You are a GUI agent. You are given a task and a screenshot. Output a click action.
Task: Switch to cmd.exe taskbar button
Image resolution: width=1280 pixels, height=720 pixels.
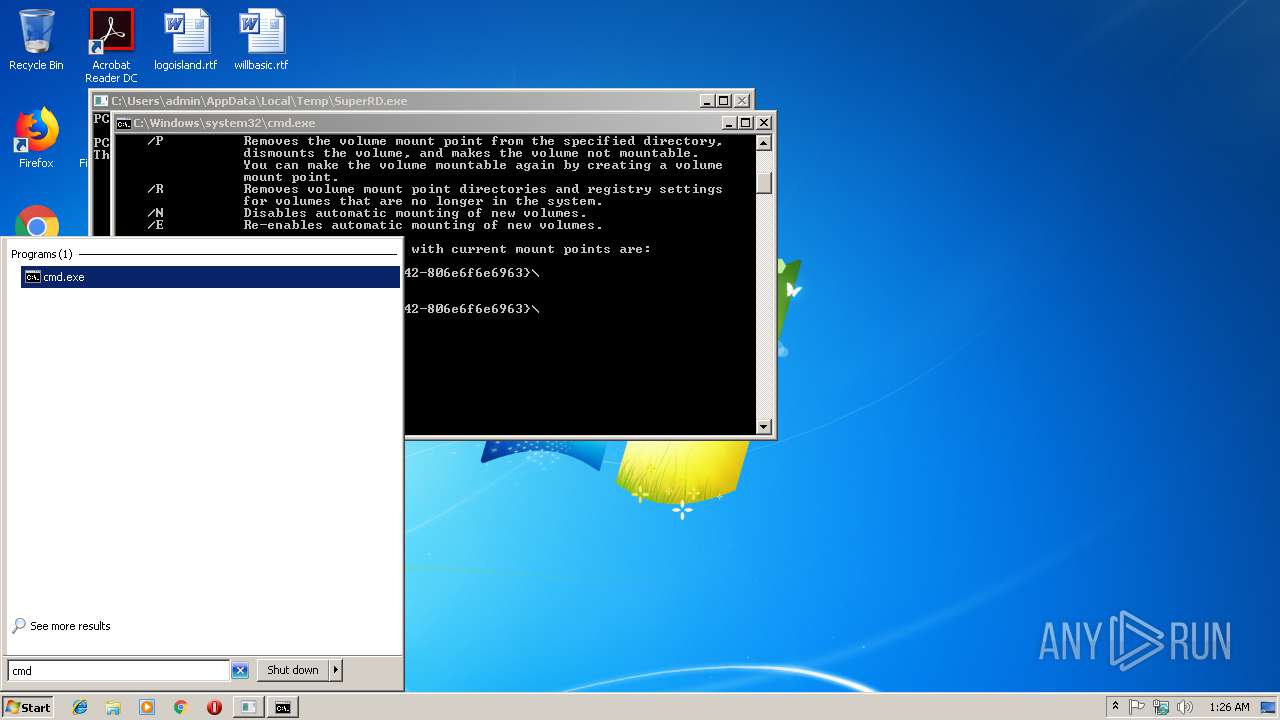coord(283,707)
